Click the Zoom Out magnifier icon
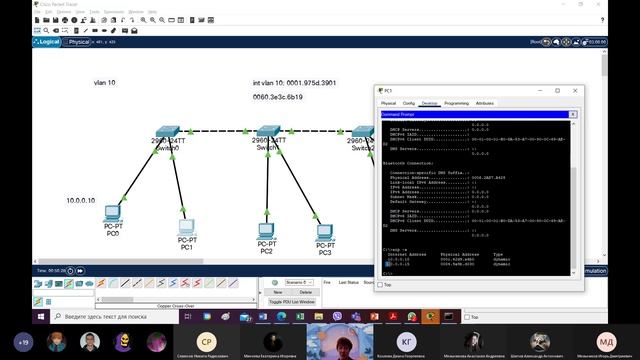640x360 pixels. tap(162, 20)
